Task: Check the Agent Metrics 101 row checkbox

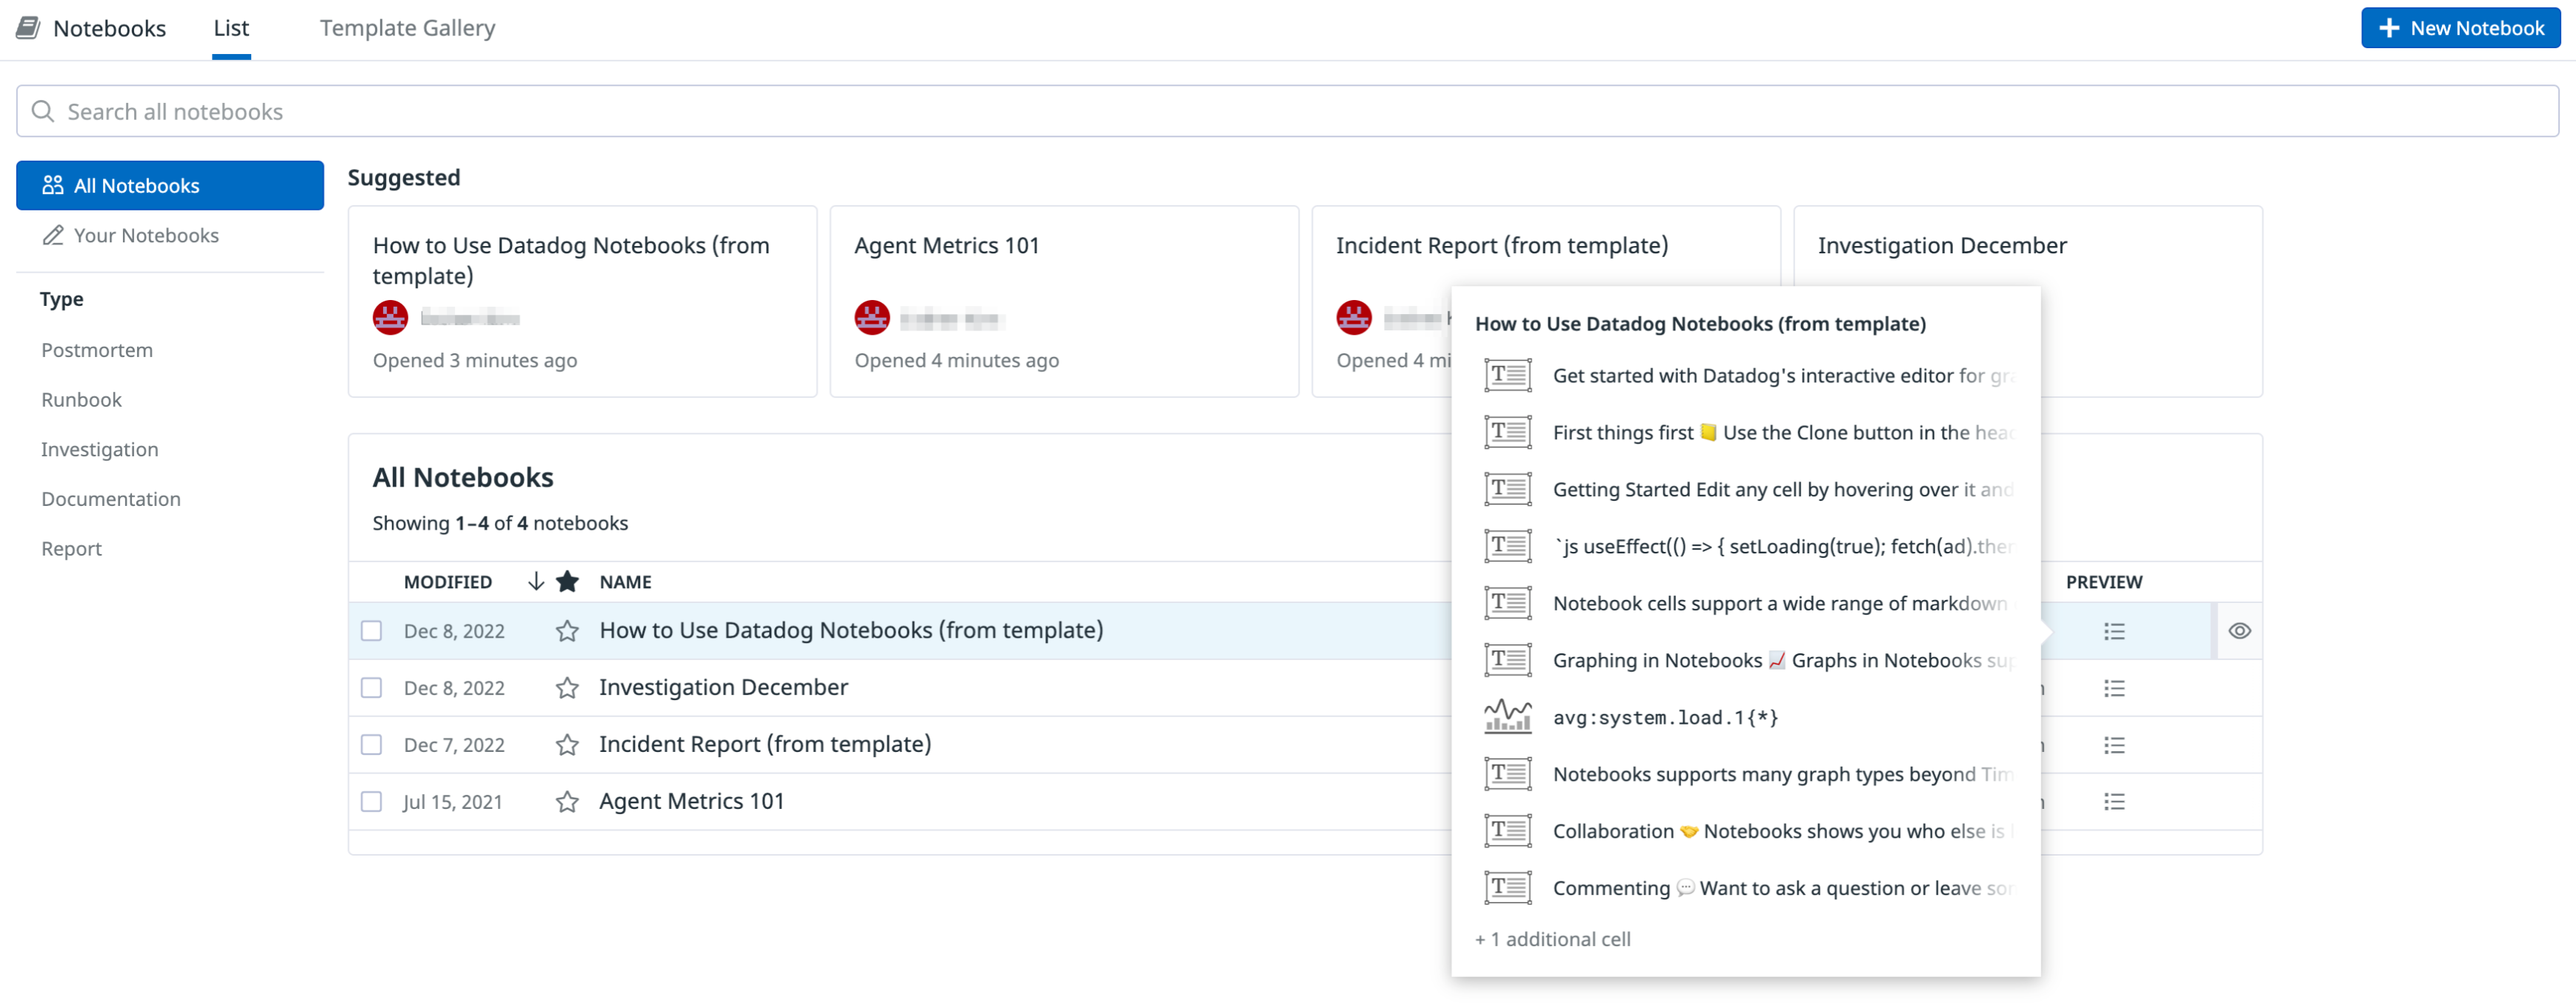Action: [371, 802]
